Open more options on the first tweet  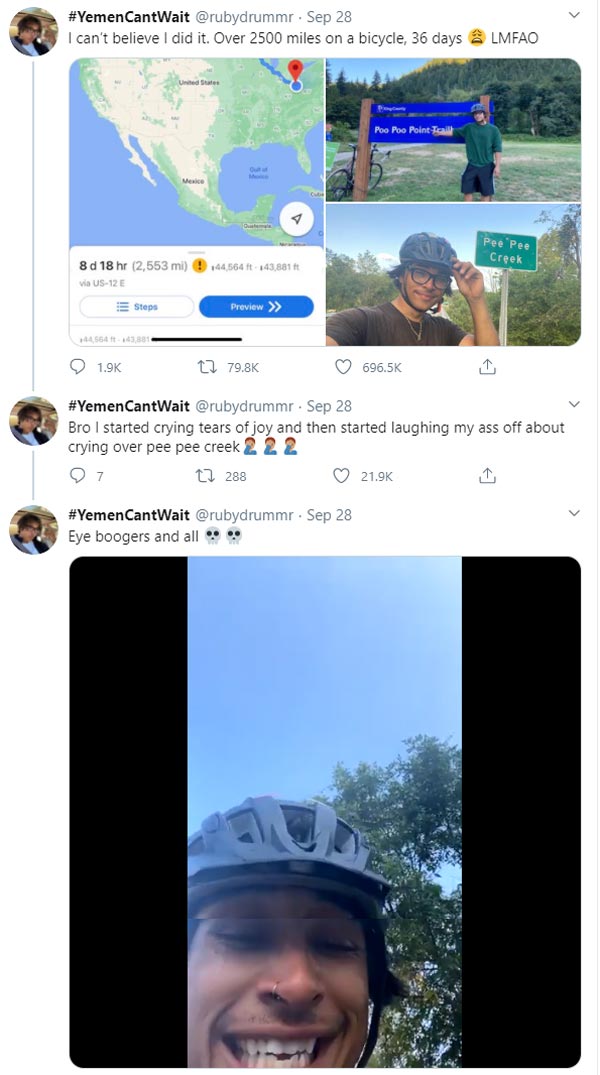point(573,16)
